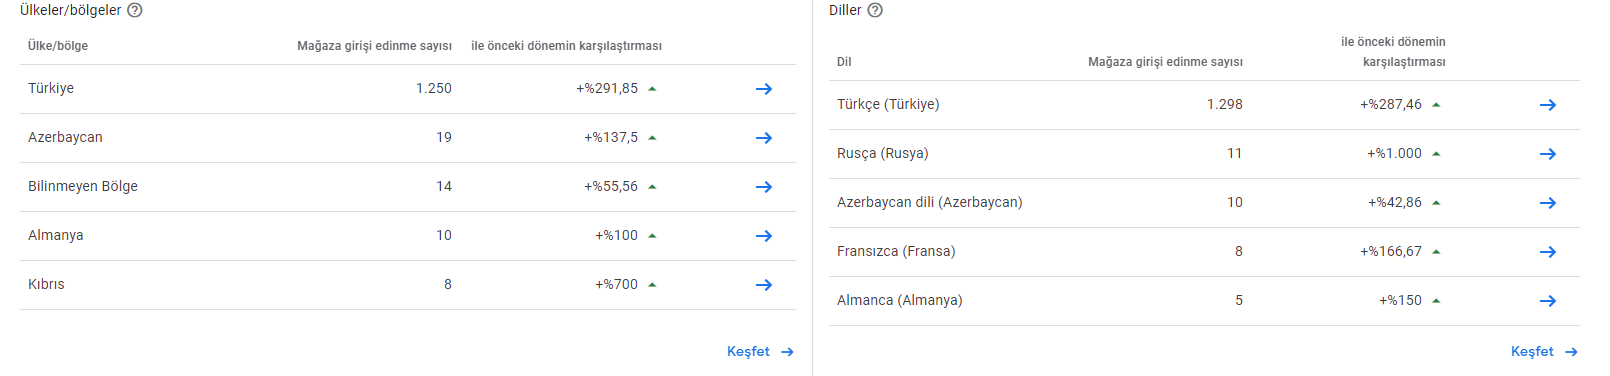Screen dimensions: 1610x376
Task: Open Azerbaycan row arrow for details
Action: tap(764, 138)
